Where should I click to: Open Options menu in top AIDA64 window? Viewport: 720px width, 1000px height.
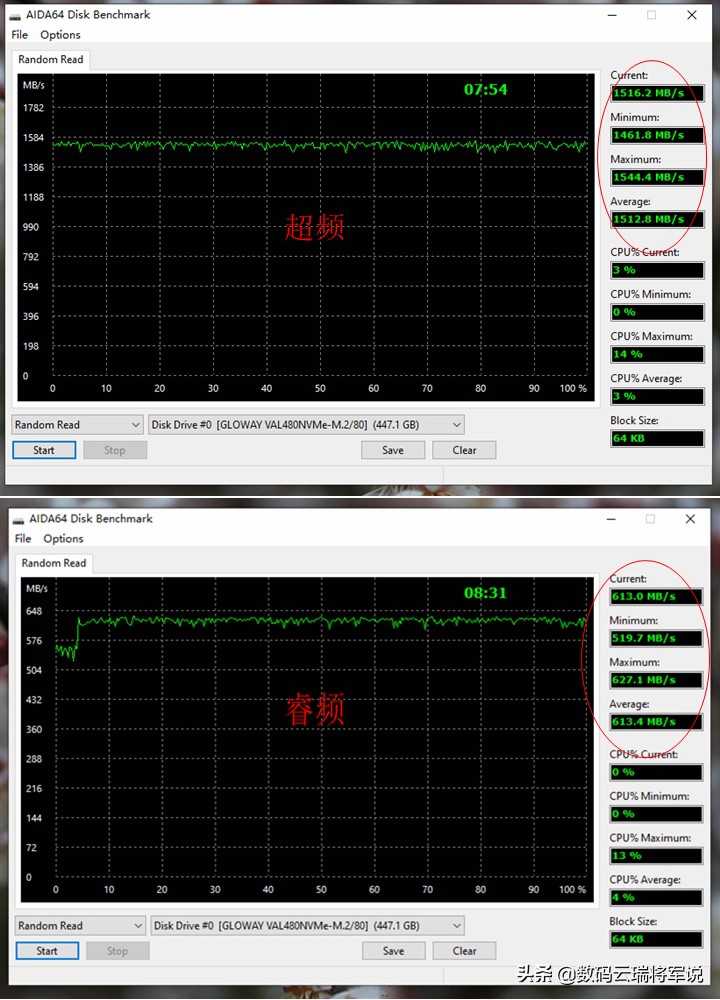pyautogui.click(x=60, y=34)
